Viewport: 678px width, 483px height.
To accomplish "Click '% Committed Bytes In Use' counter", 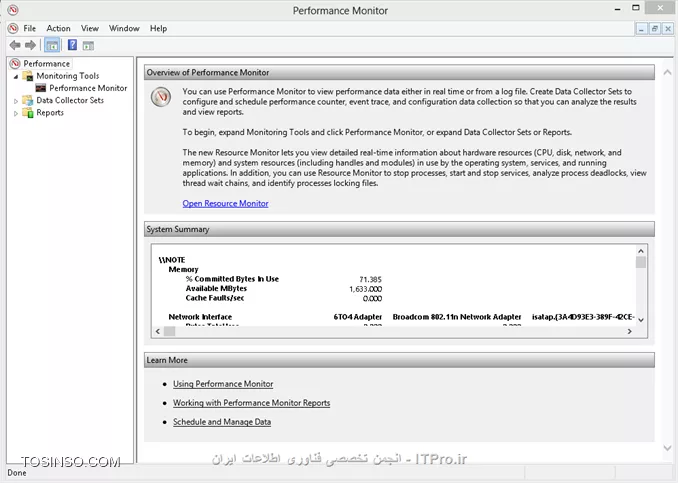I will click(232, 279).
